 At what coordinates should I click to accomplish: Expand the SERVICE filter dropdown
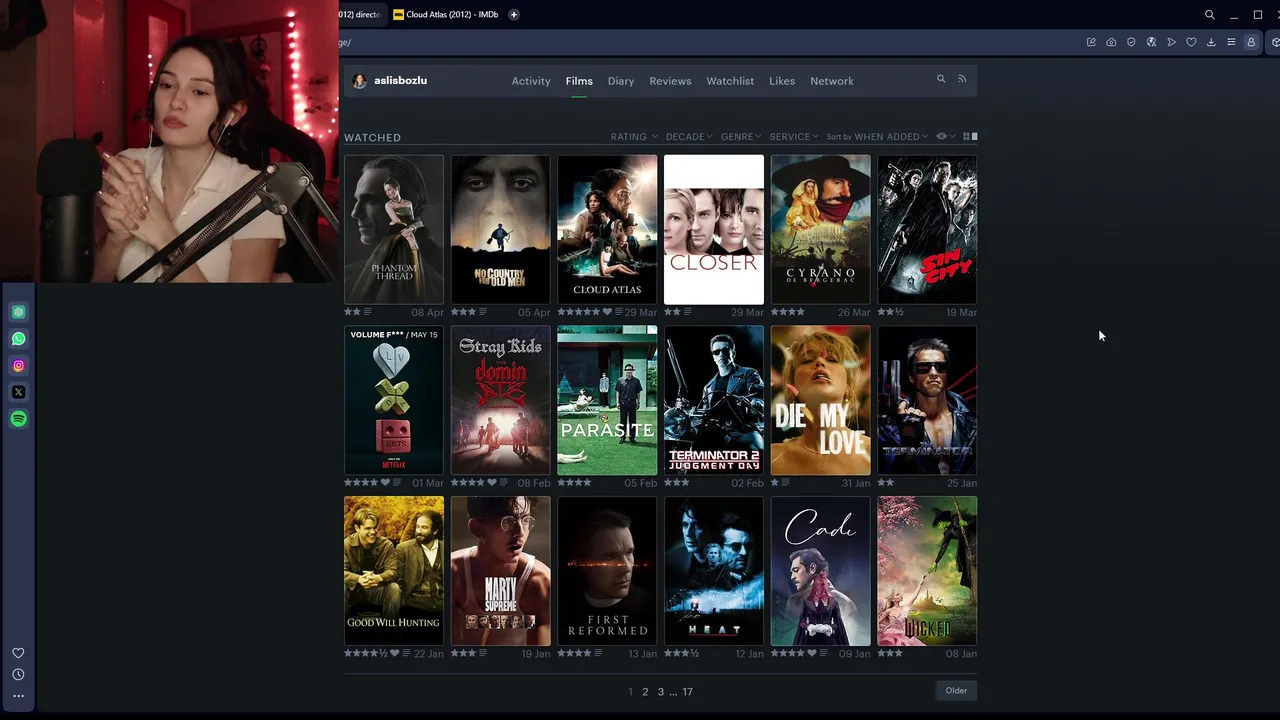[x=794, y=137]
